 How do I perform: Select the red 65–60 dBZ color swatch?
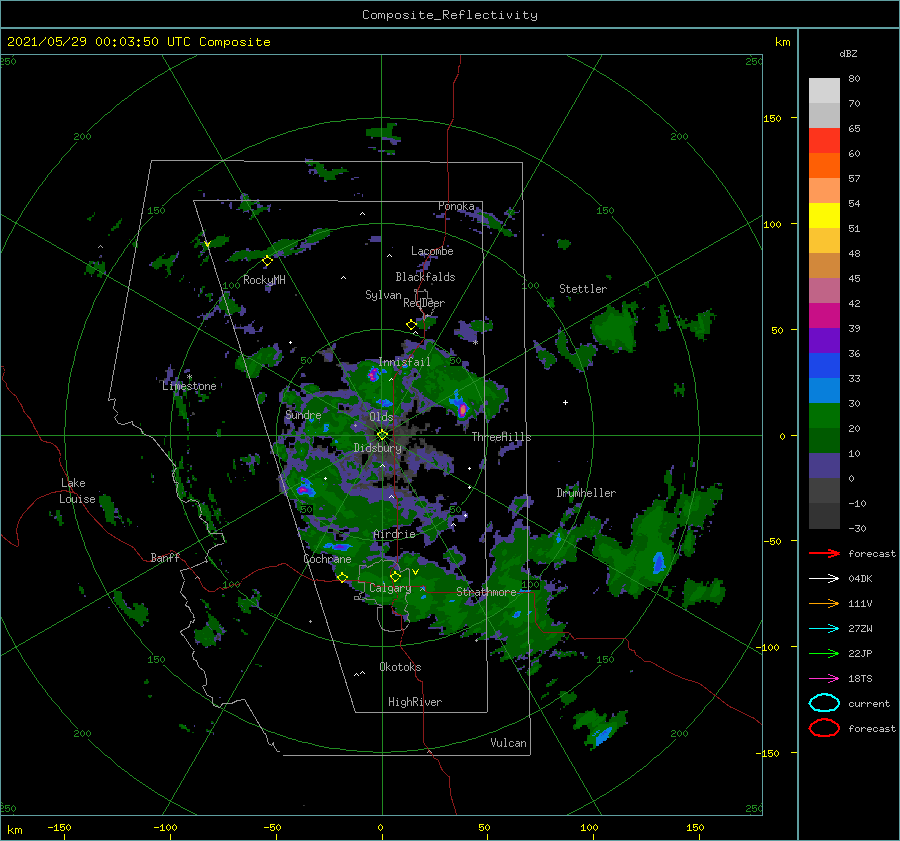coord(824,141)
